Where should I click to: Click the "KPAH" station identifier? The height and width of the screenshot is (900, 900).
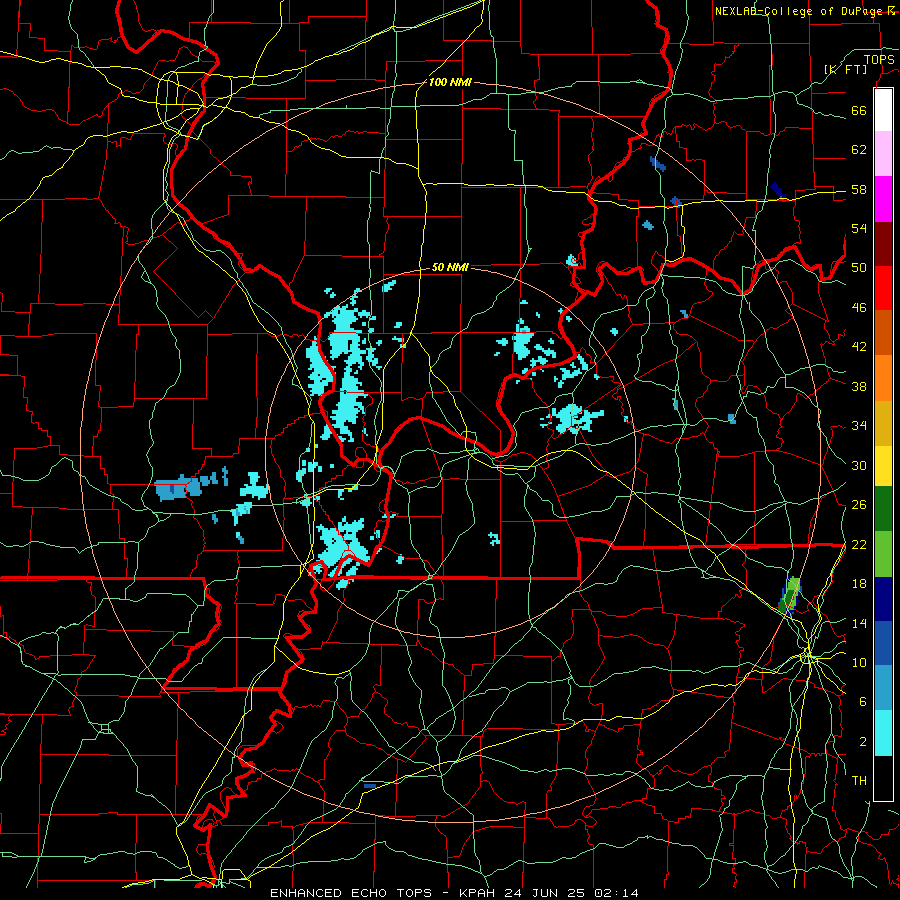[478, 893]
